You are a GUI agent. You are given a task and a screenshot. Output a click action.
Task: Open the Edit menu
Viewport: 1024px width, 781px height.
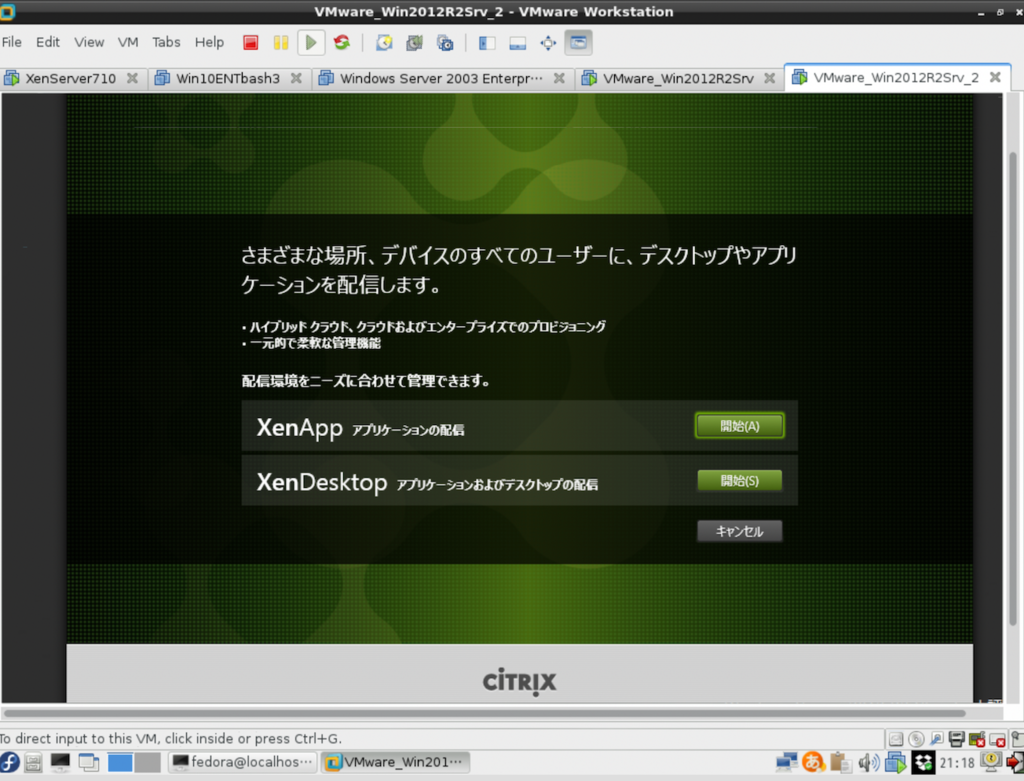point(48,42)
